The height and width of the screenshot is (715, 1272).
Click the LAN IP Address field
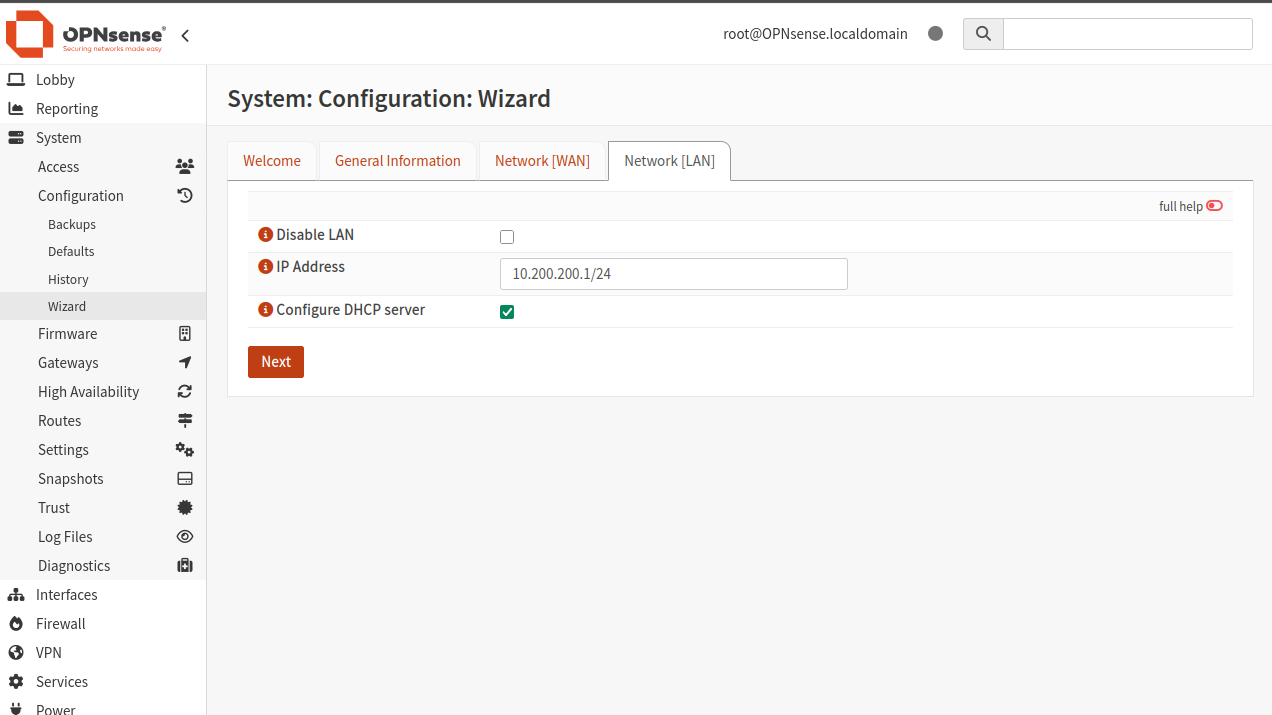tap(673, 274)
